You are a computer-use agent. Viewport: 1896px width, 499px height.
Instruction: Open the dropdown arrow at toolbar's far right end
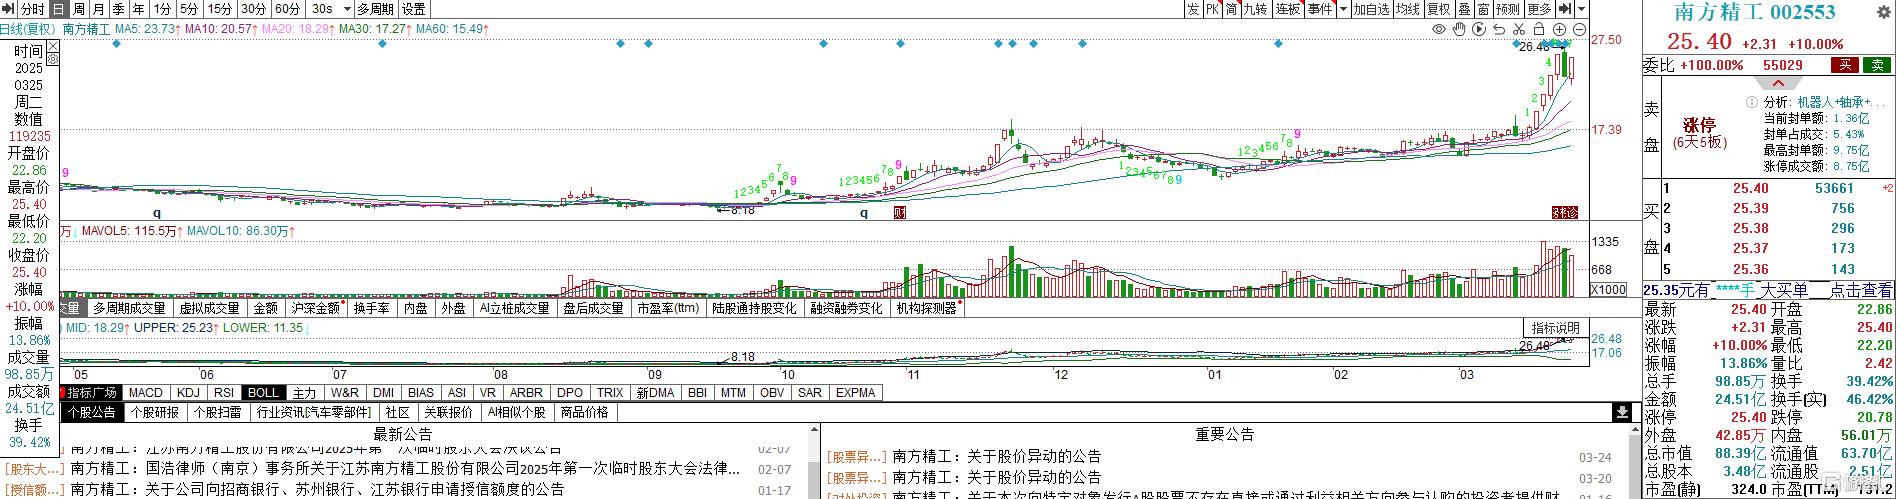click(1581, 8)
